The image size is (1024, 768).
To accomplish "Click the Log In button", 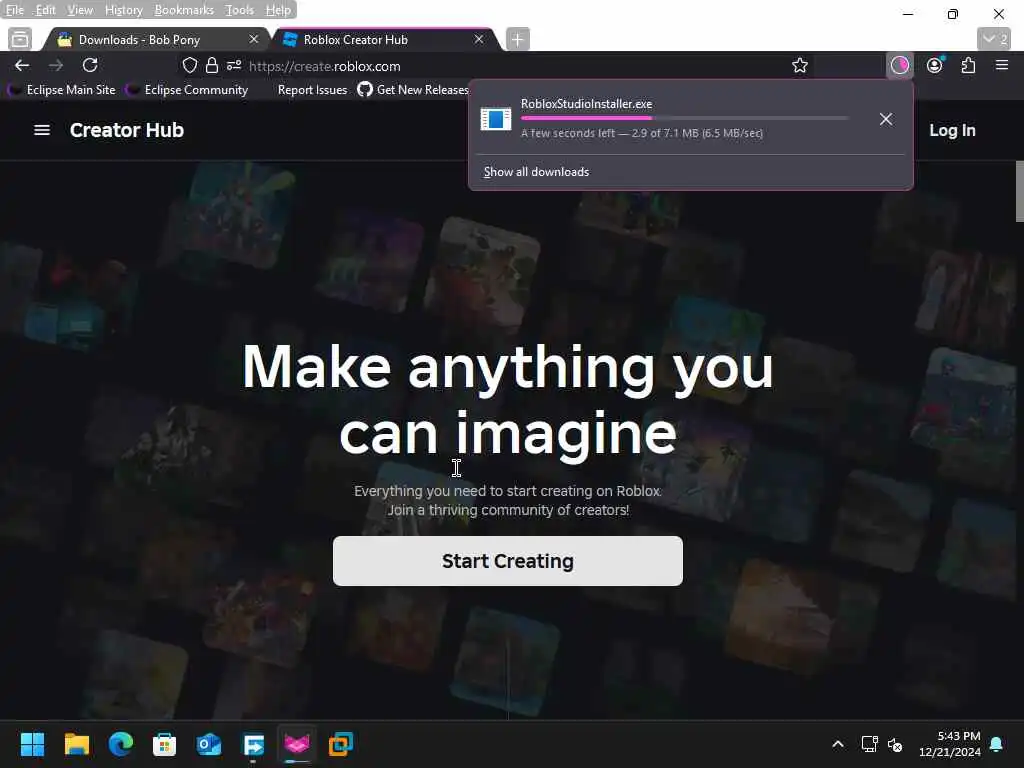I will pos(952,130).
